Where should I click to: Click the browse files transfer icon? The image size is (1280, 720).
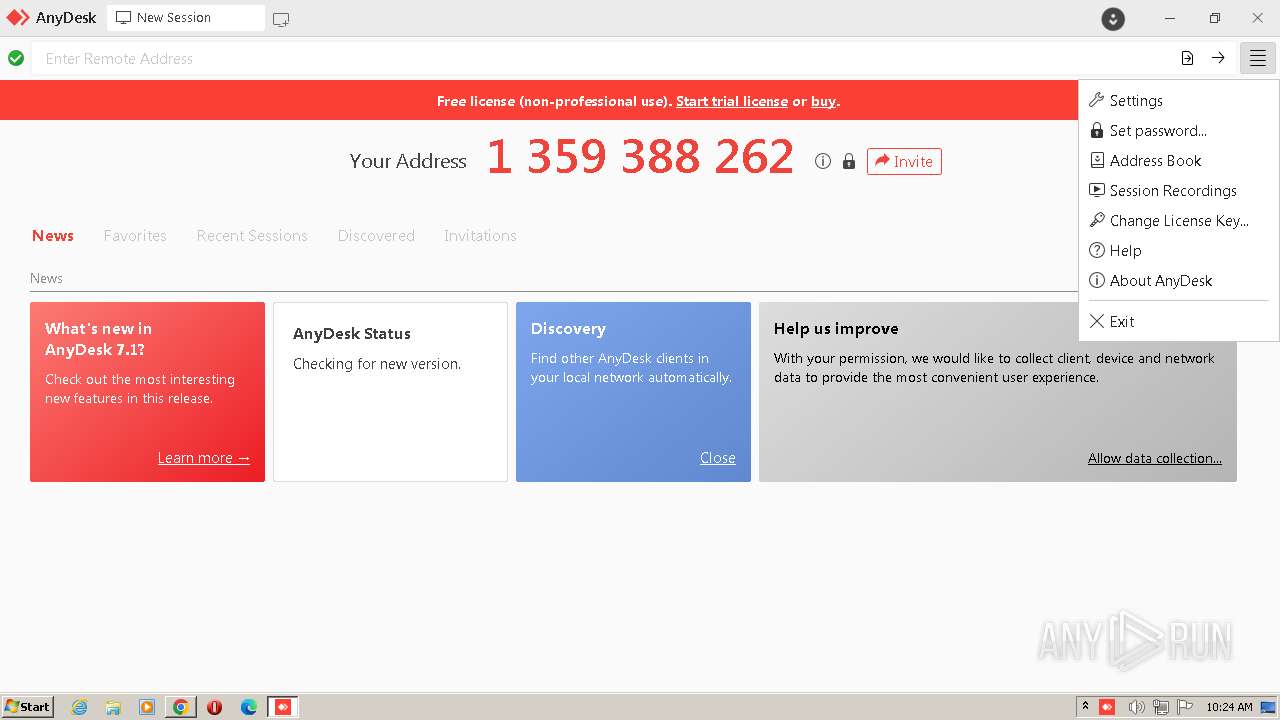1187,58
